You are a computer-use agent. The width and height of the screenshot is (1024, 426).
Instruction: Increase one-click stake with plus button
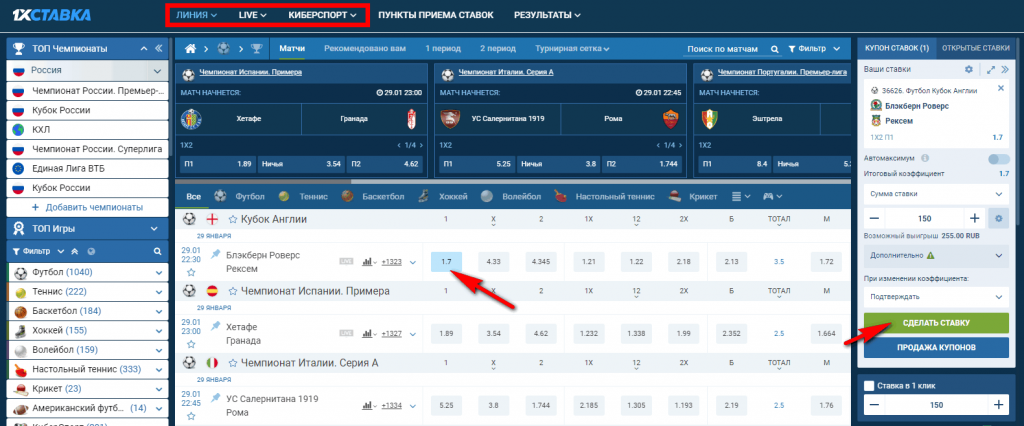(x=998, y=405)
